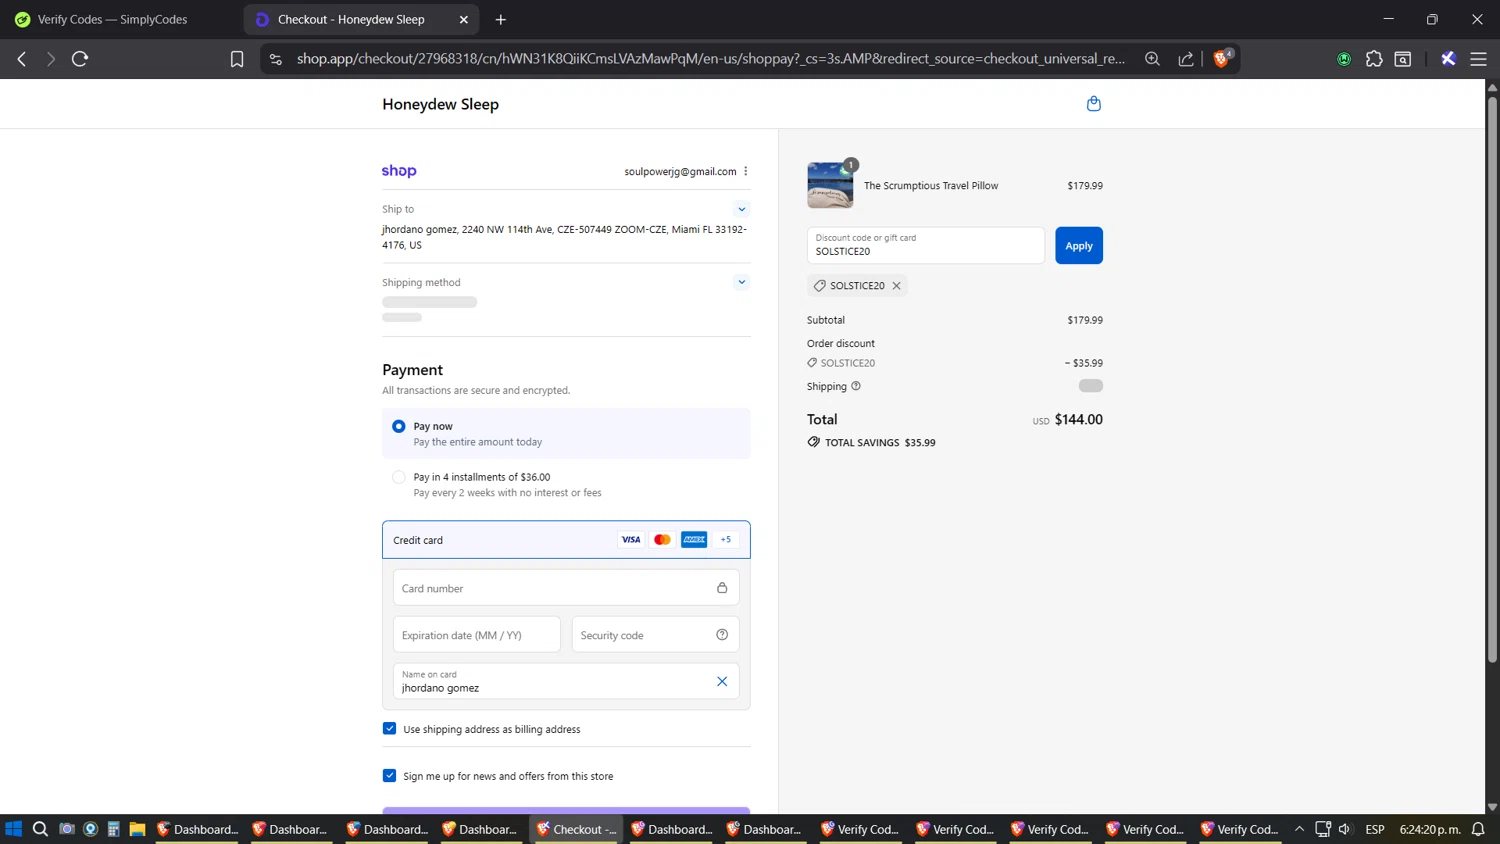
Task: Open volume control in system tray
Action: [1345, 829]
